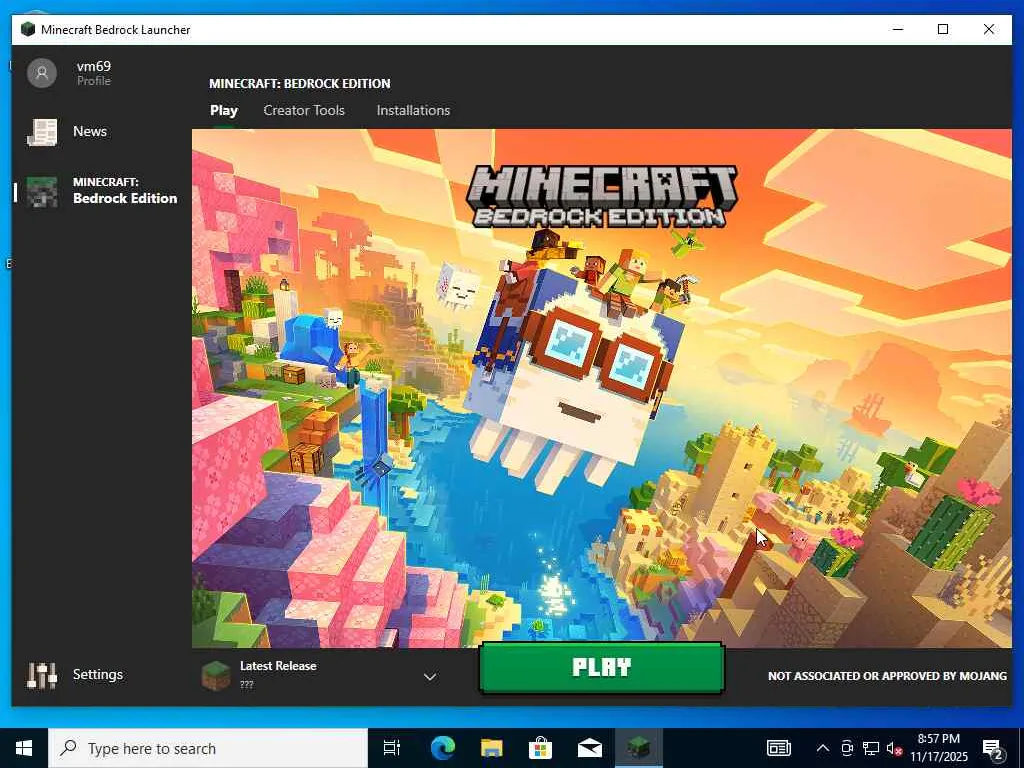Maximize the Minecraft Bedrock Launcher window
This screenshot has width=1024, height=768.
[x=943, y=29]
